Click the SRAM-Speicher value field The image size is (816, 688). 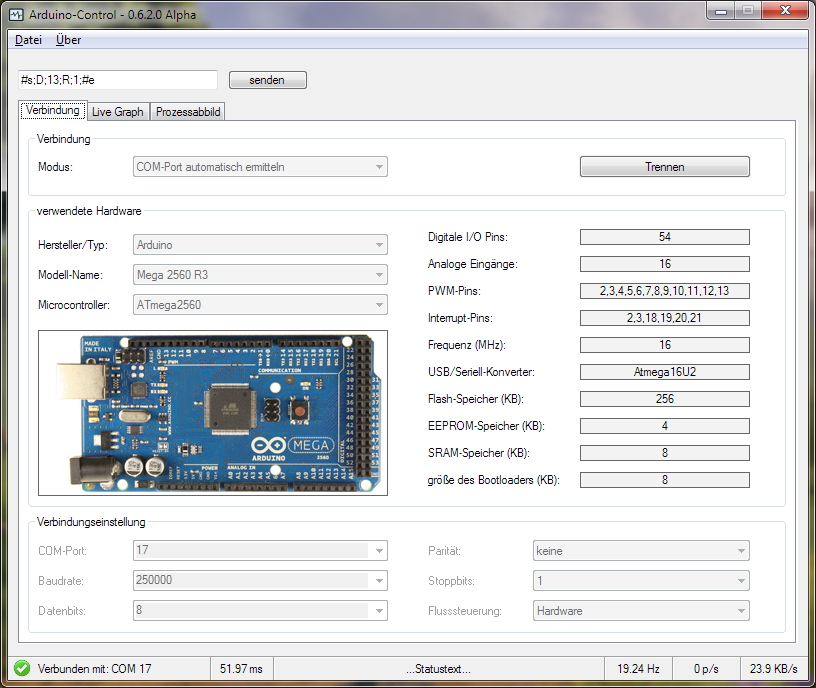click(665, 453)
